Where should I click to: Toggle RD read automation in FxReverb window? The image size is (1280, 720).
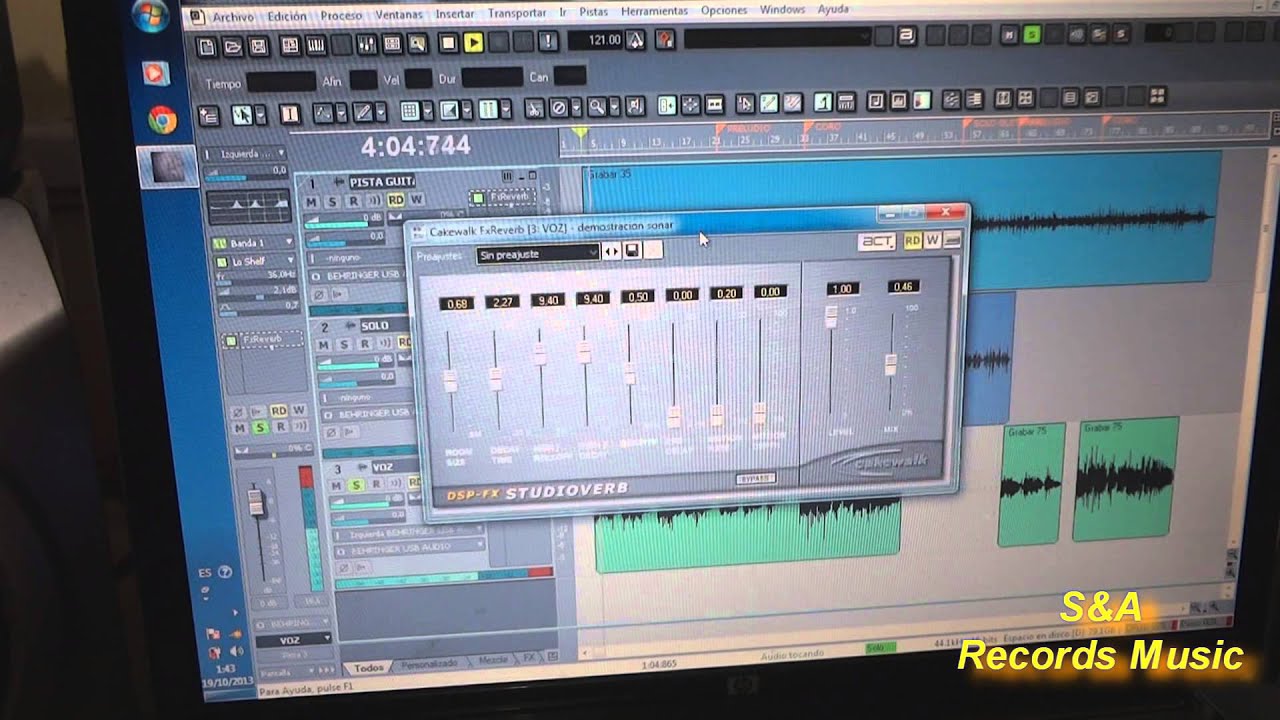point(912,241)
